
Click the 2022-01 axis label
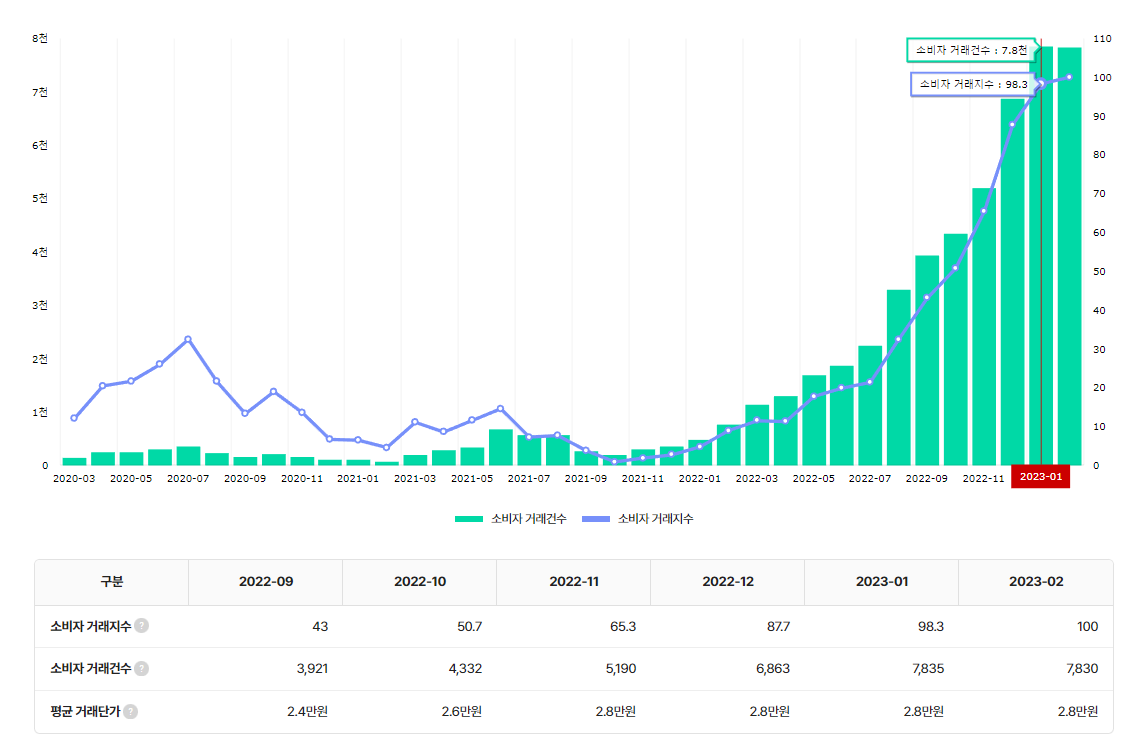click(x=699, y=478)
